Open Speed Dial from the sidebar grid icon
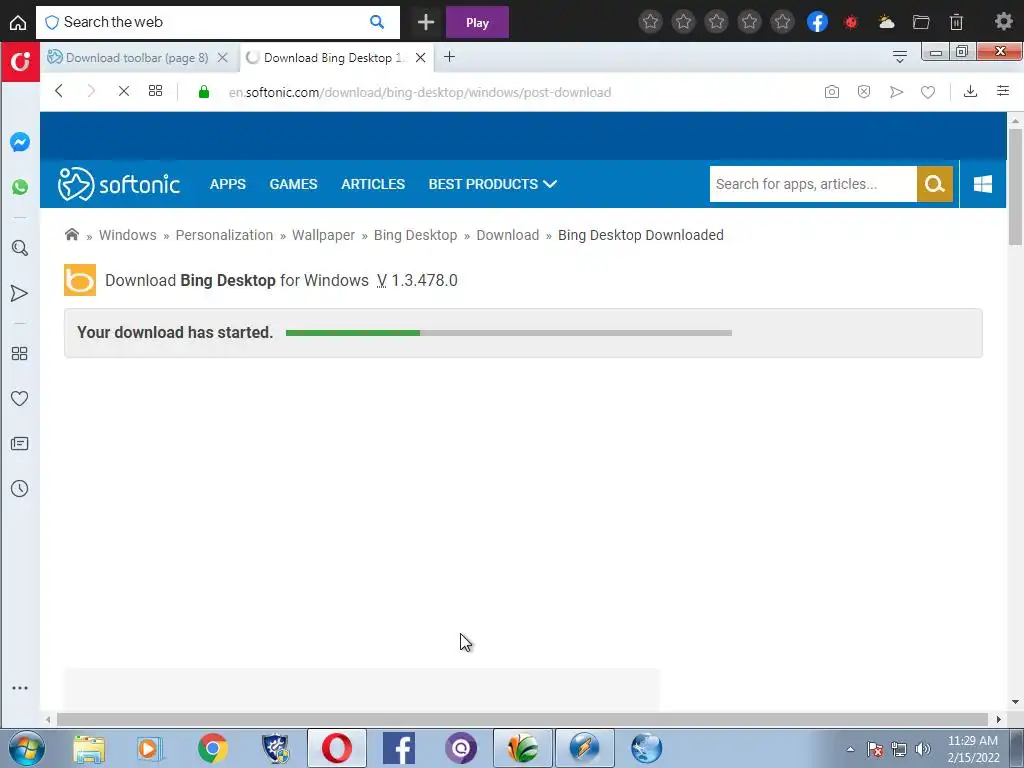The height and width of the screenshot is (768, 1024). (x=20, y=353)
